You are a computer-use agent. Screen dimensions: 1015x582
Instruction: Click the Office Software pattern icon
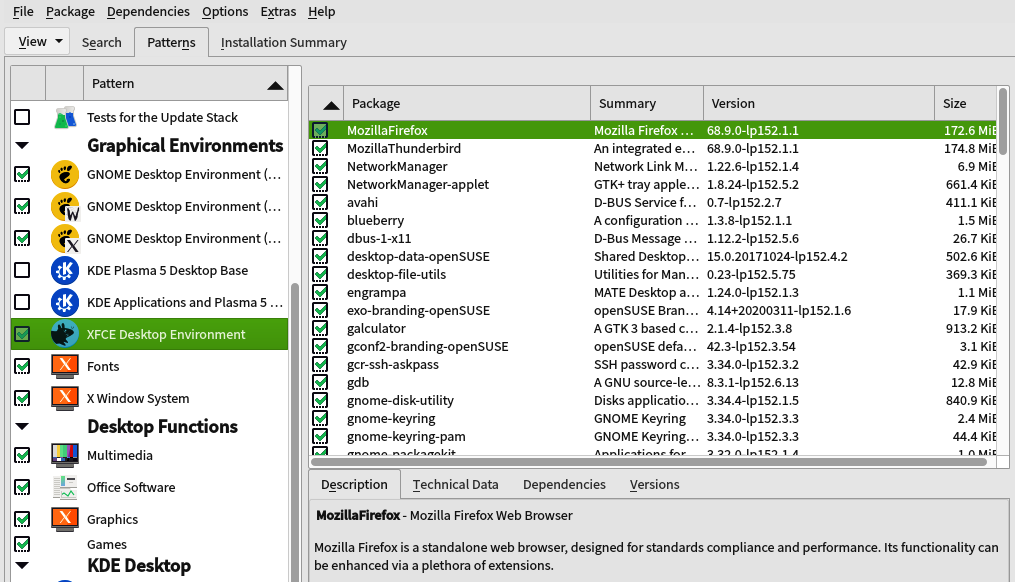[x=63, y=487]
